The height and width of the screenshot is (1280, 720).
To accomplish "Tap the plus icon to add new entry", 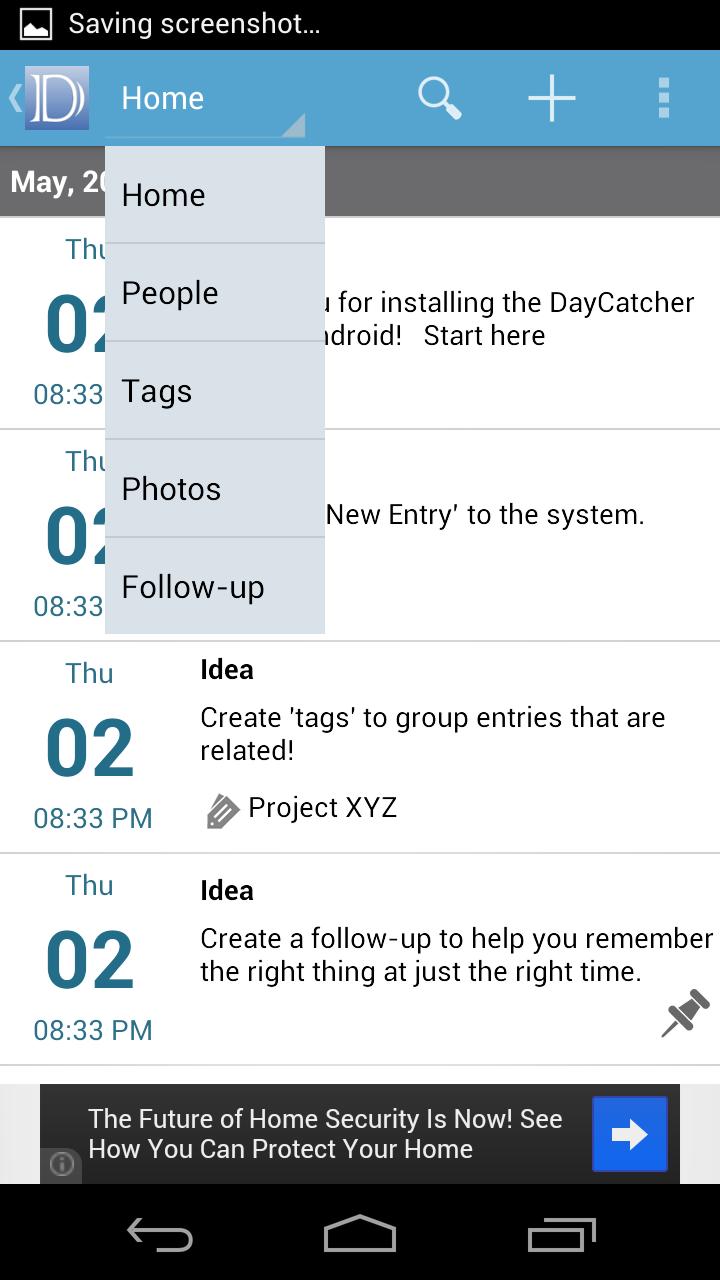I will [551, 97].
